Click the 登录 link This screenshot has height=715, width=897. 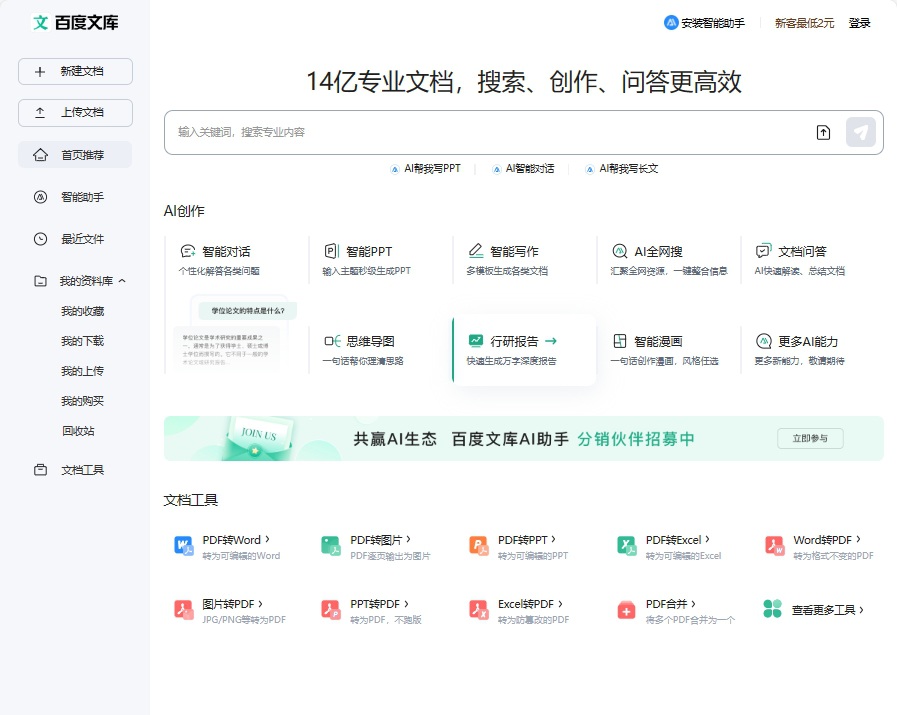[859, 23]
